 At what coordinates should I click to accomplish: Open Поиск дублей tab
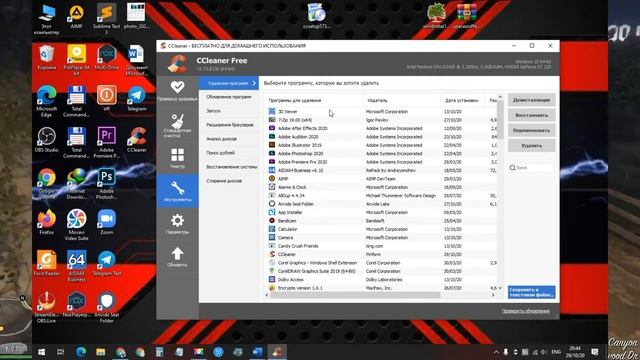pos(229,153)
